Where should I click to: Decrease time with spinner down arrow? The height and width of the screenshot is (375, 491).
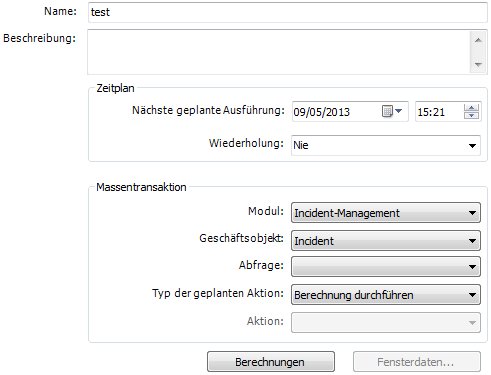click(471, 115)
